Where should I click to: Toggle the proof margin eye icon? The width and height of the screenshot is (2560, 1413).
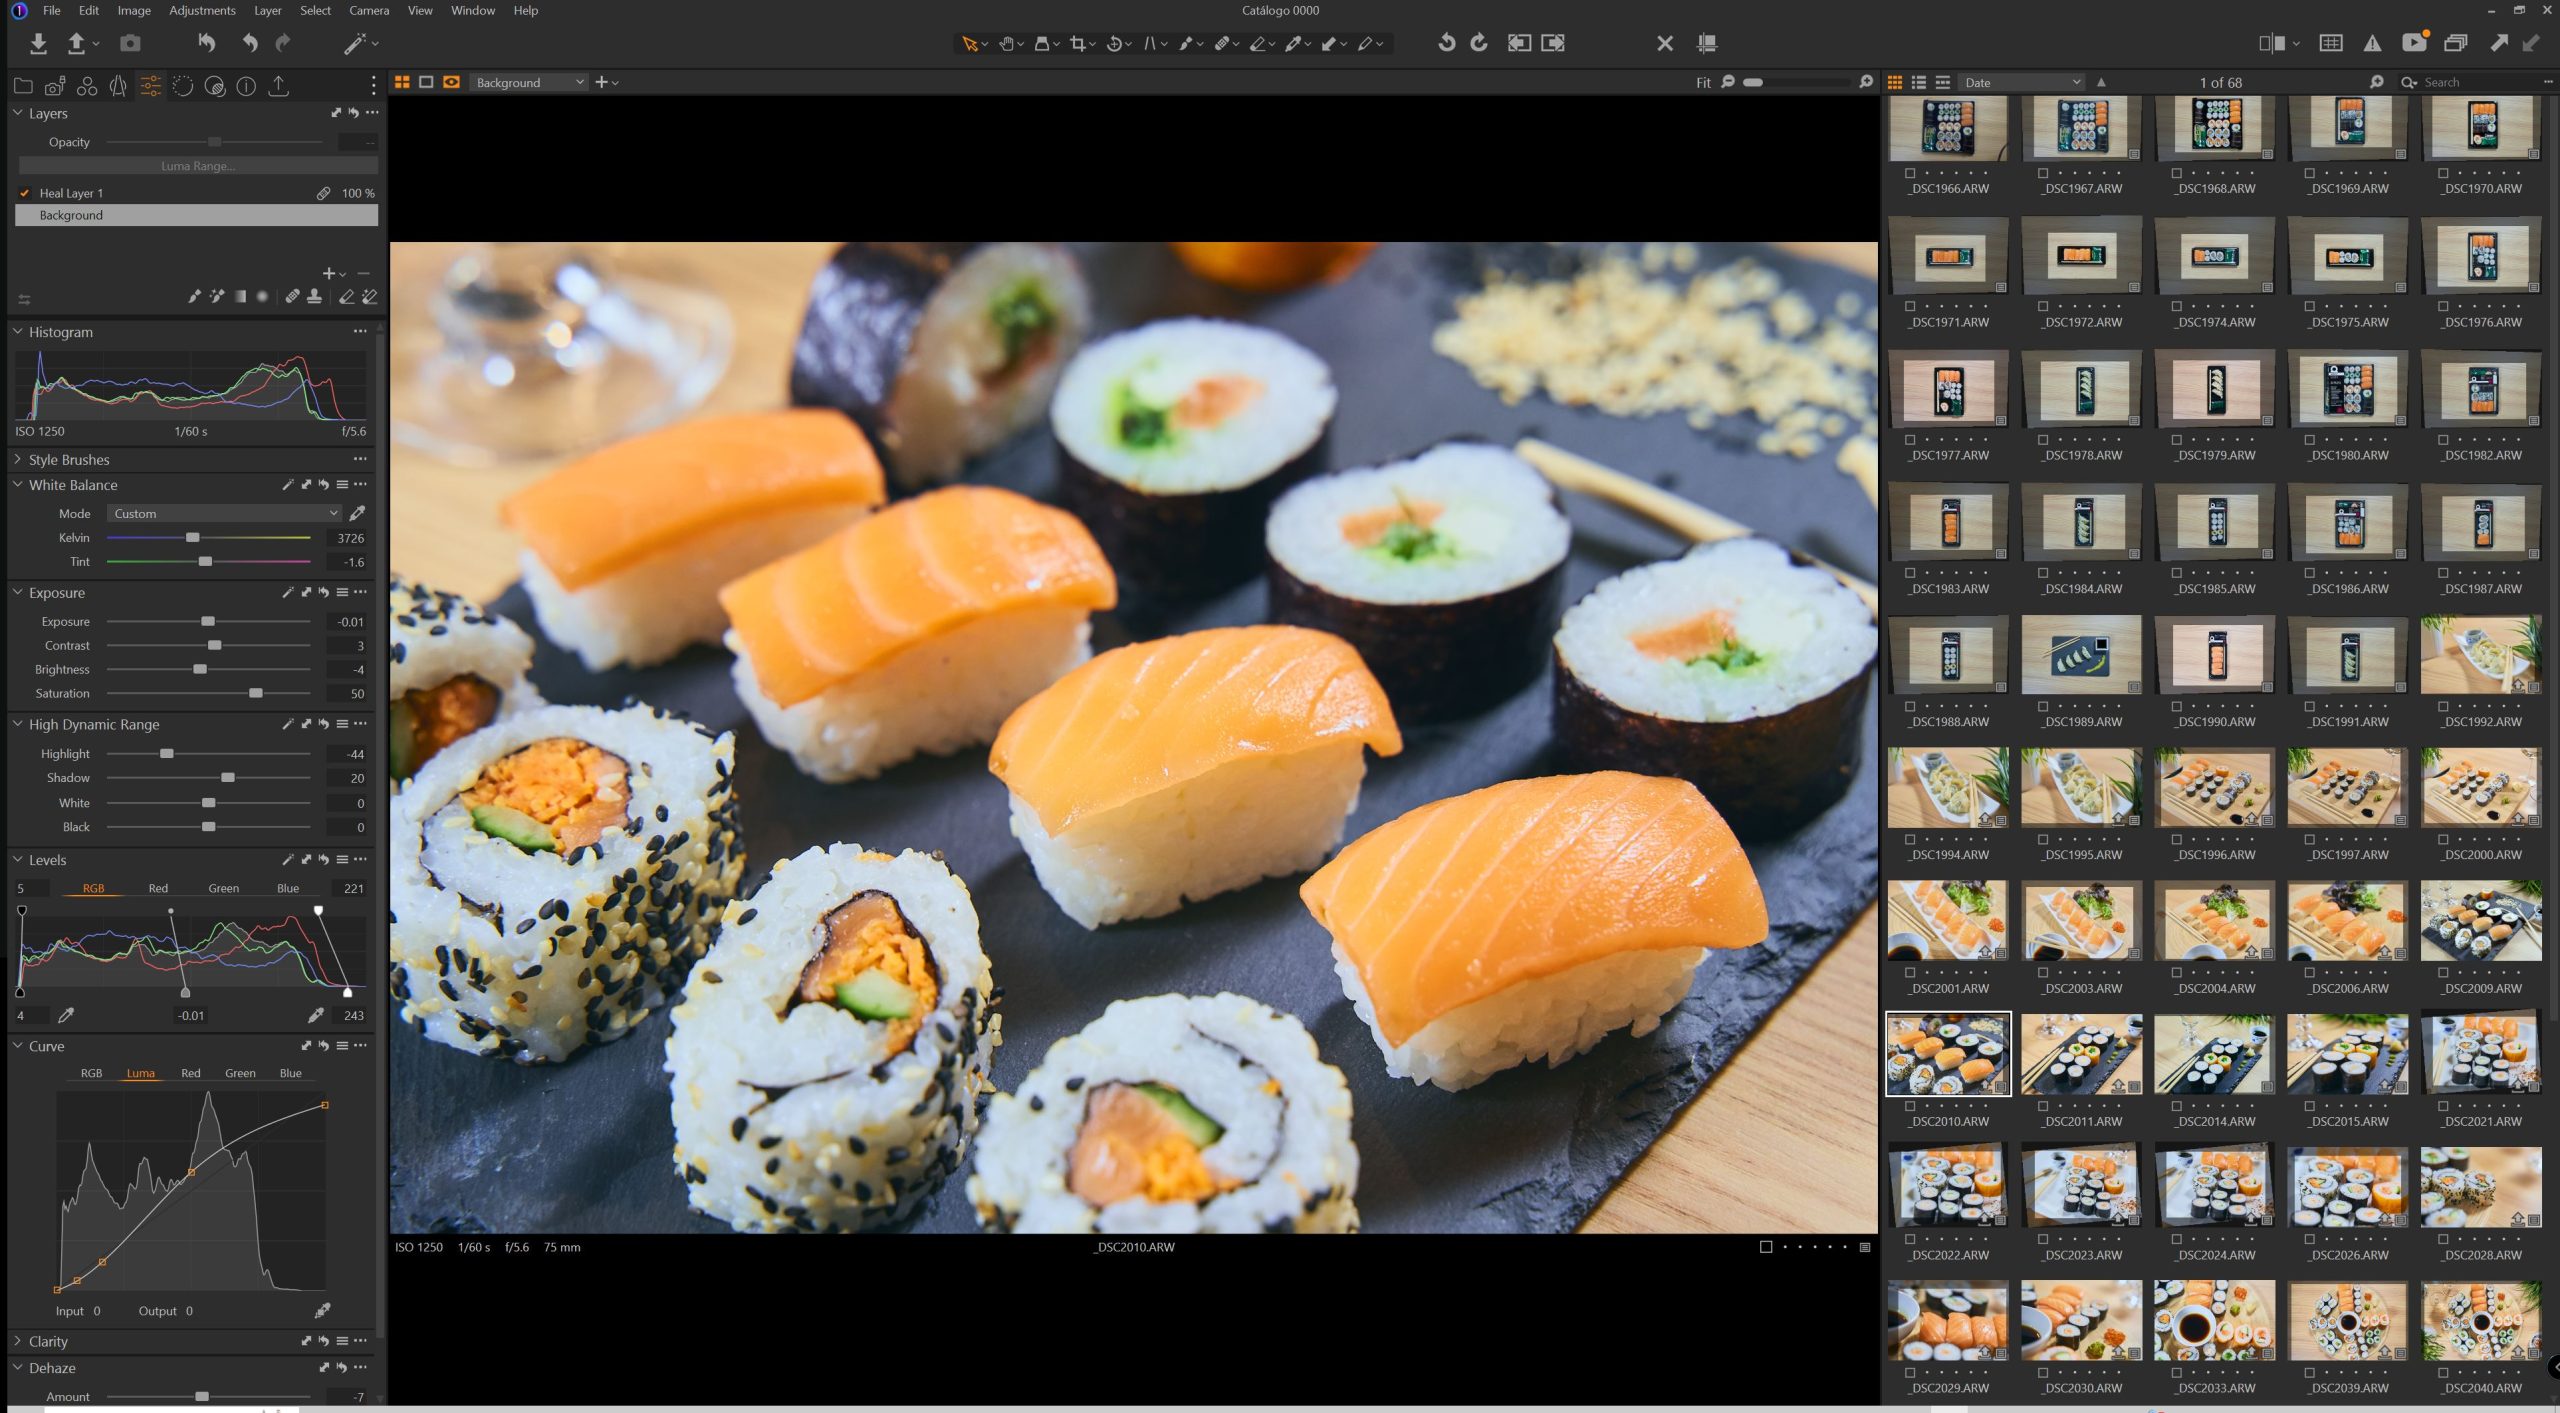[x=452, y=82]
